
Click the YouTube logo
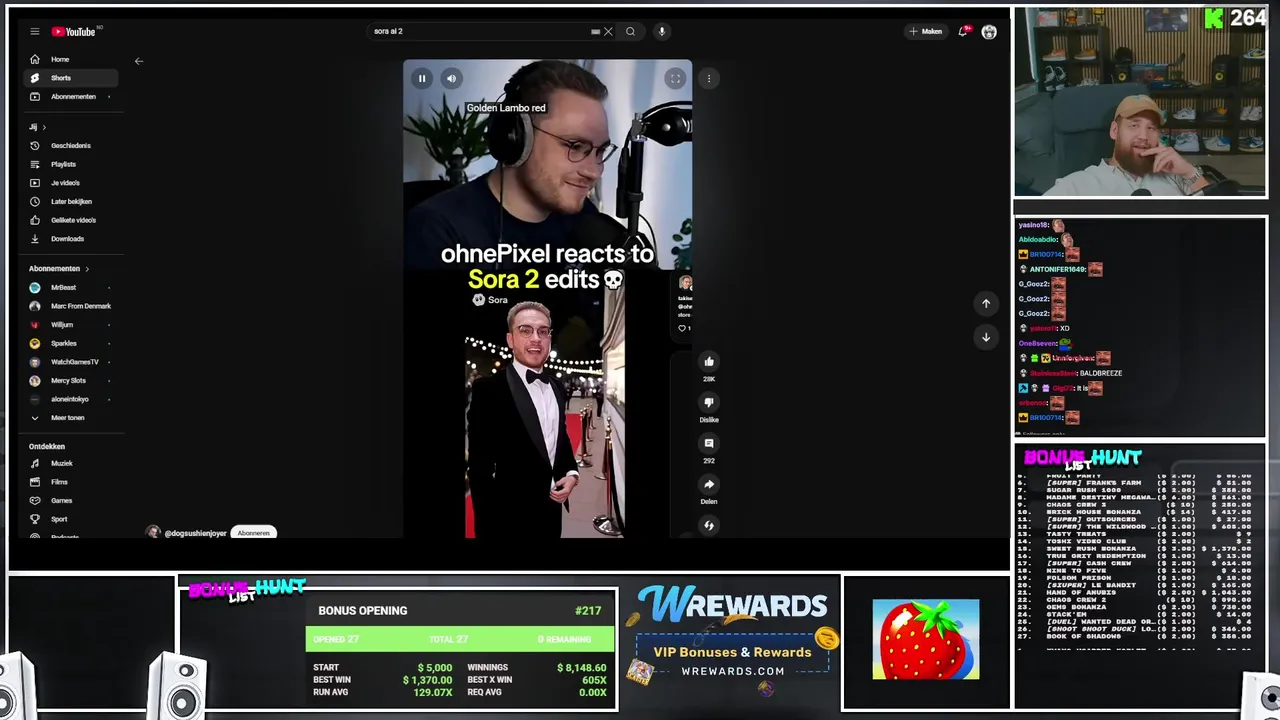click(x=74, y=32)
